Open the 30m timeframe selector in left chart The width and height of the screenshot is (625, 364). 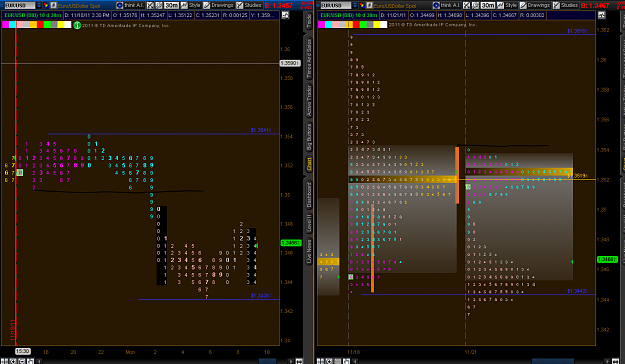pyautogui.click(x=171, y=5)
